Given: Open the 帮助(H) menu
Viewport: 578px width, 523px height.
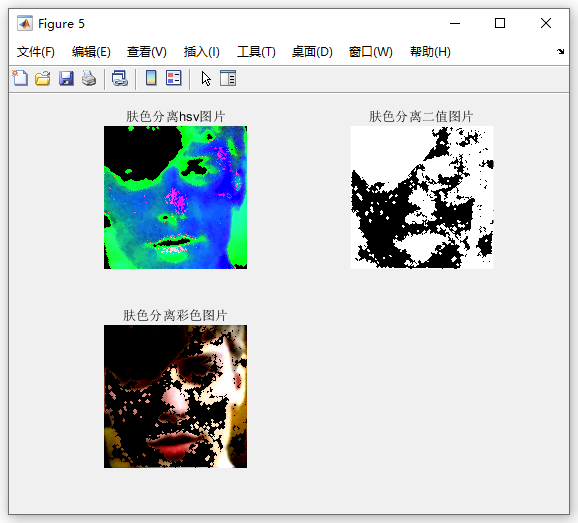Looking at the screenshot, I should click(430, 52).
